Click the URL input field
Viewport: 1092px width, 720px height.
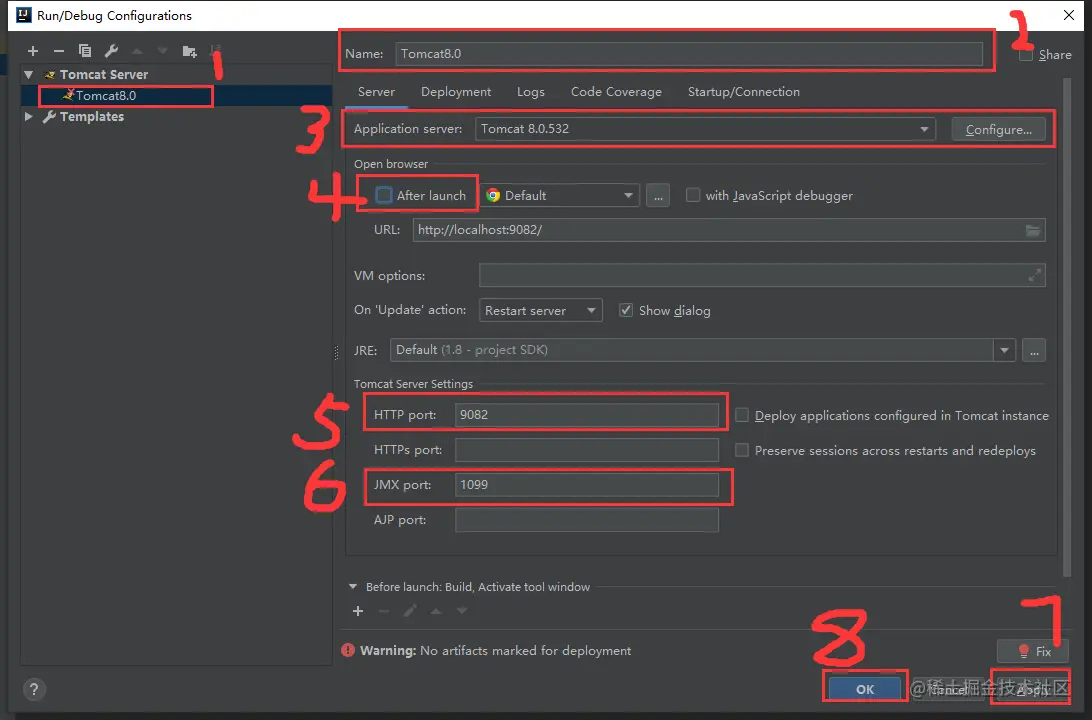click(x=729, y=230)
